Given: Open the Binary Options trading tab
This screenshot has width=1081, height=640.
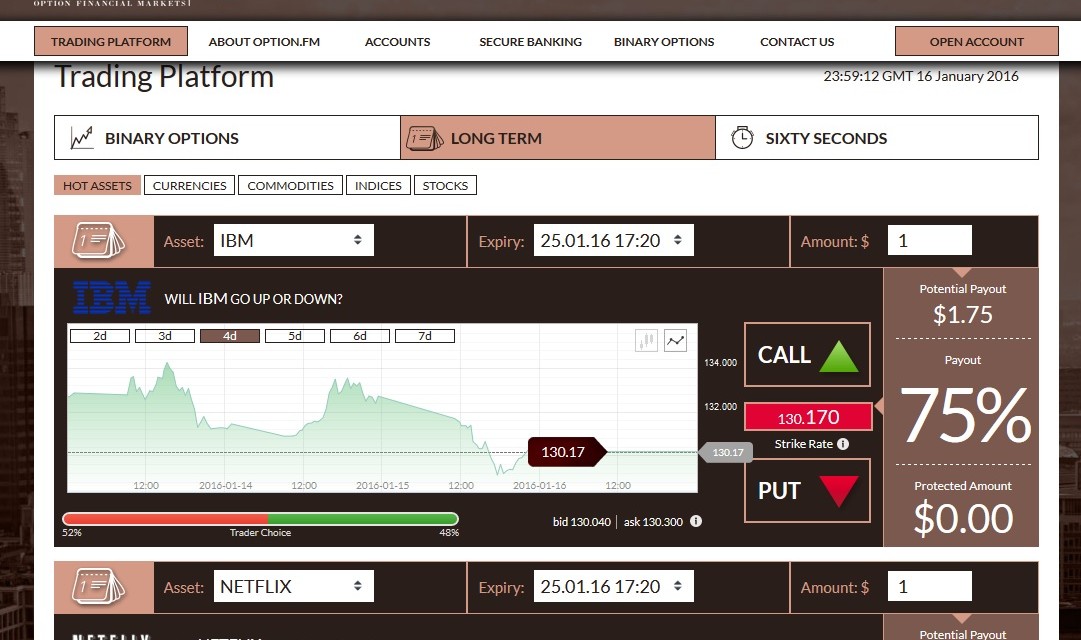Looking at the screenshot, I should (x=227, y=138).
